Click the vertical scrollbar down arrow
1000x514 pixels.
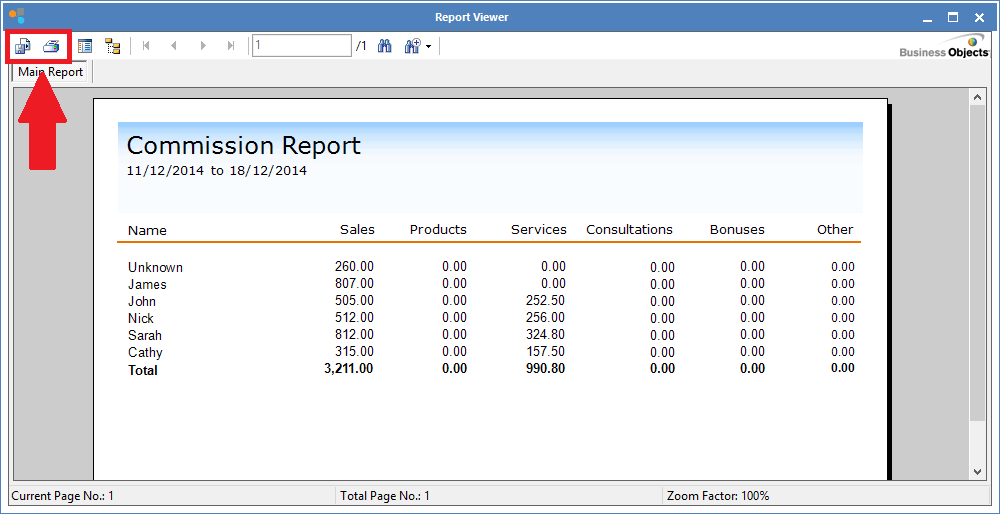coord(978,471)
